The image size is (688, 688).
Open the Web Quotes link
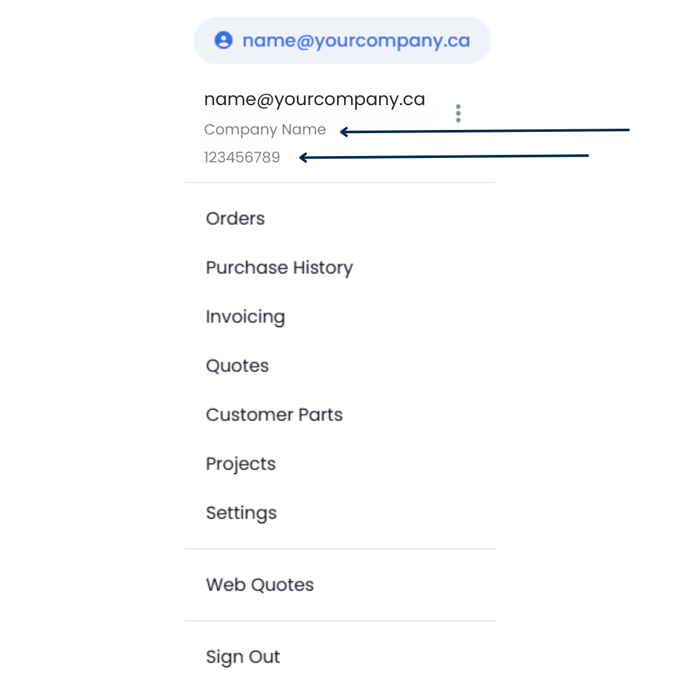tap(260, 584)
